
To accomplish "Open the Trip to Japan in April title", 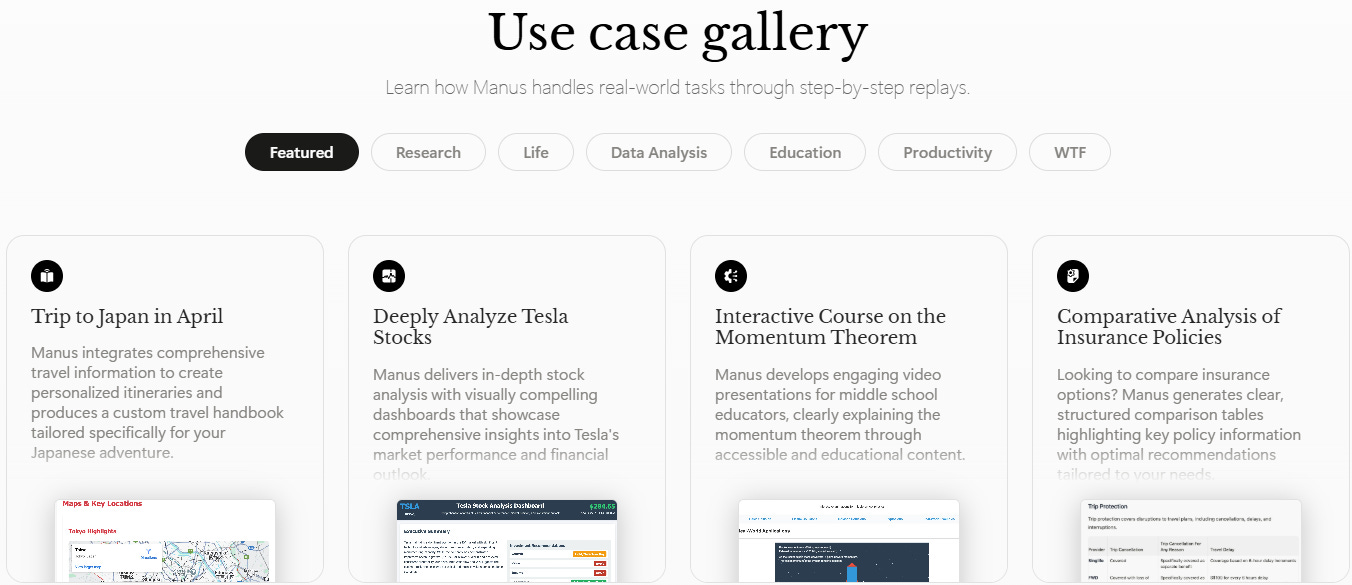I will point(127,317).
